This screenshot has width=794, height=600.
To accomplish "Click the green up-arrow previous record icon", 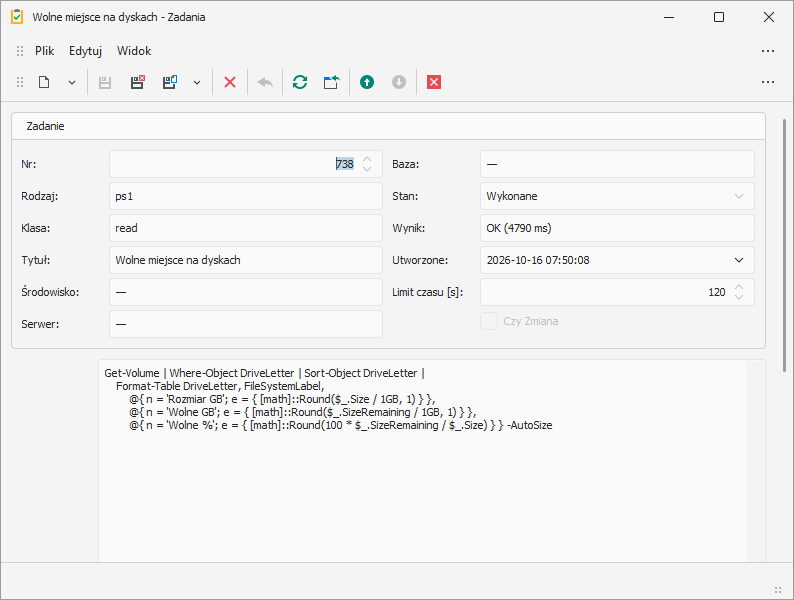I will (x=367, y=82).
